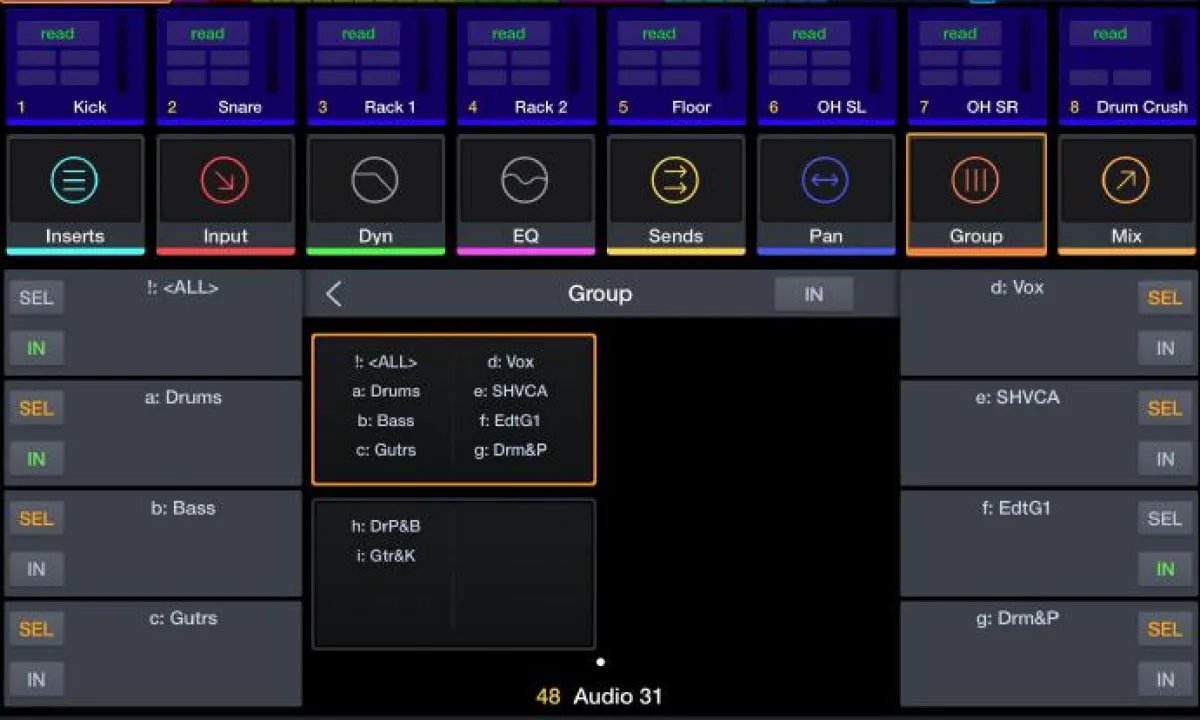The width and height of the screenshot is (1200, 720).
Task: Select i: Gtr&K in the second bank
Action: pos(386,555)
